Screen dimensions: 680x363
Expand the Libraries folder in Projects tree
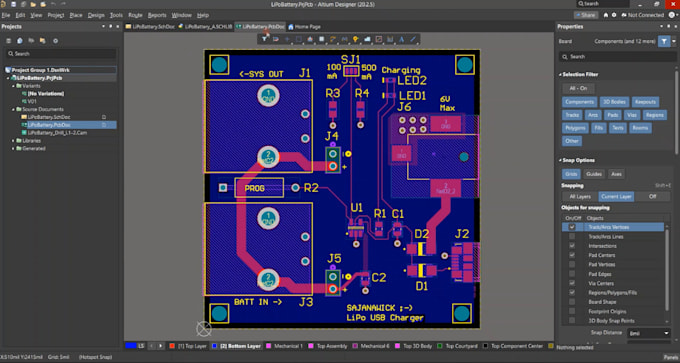13,141
